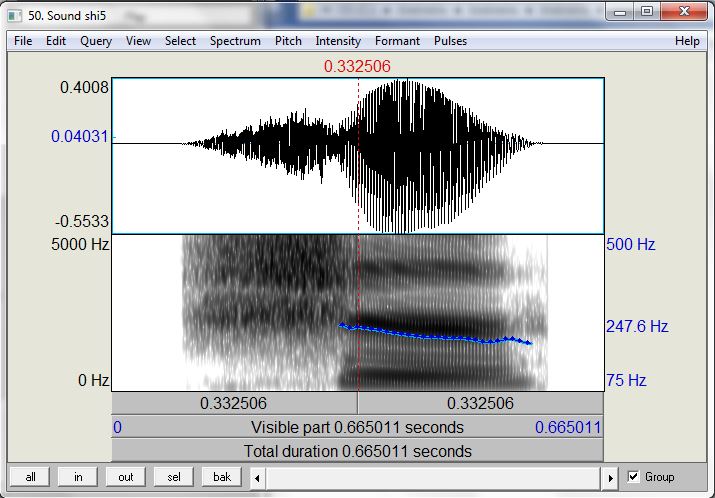Minimize the Sound shi5 window
The height and width of the screenshot is (498, 715).
pos(620,12)
